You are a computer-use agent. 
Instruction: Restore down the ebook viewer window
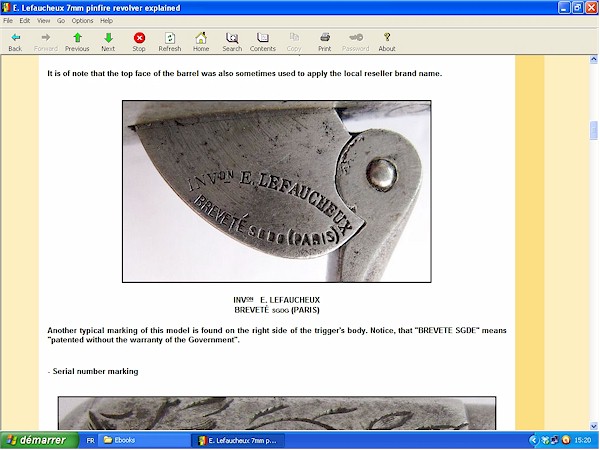578,8
